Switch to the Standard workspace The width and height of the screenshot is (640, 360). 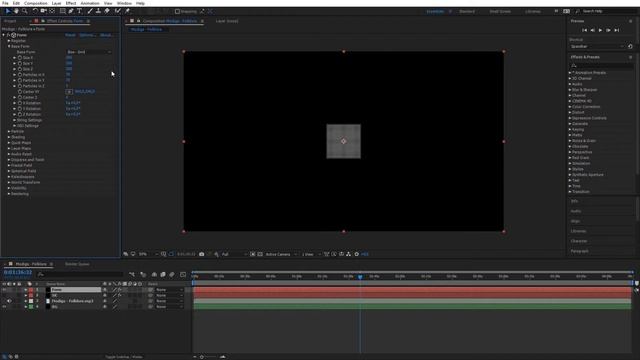point(467,11)
